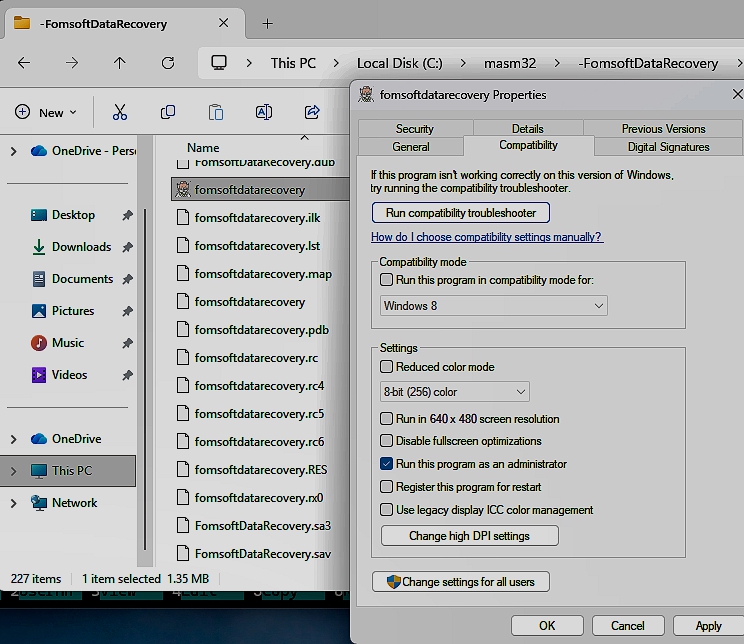Close the -FomsoftDataRecovery Explorer tab

click(x=223, y=23)
